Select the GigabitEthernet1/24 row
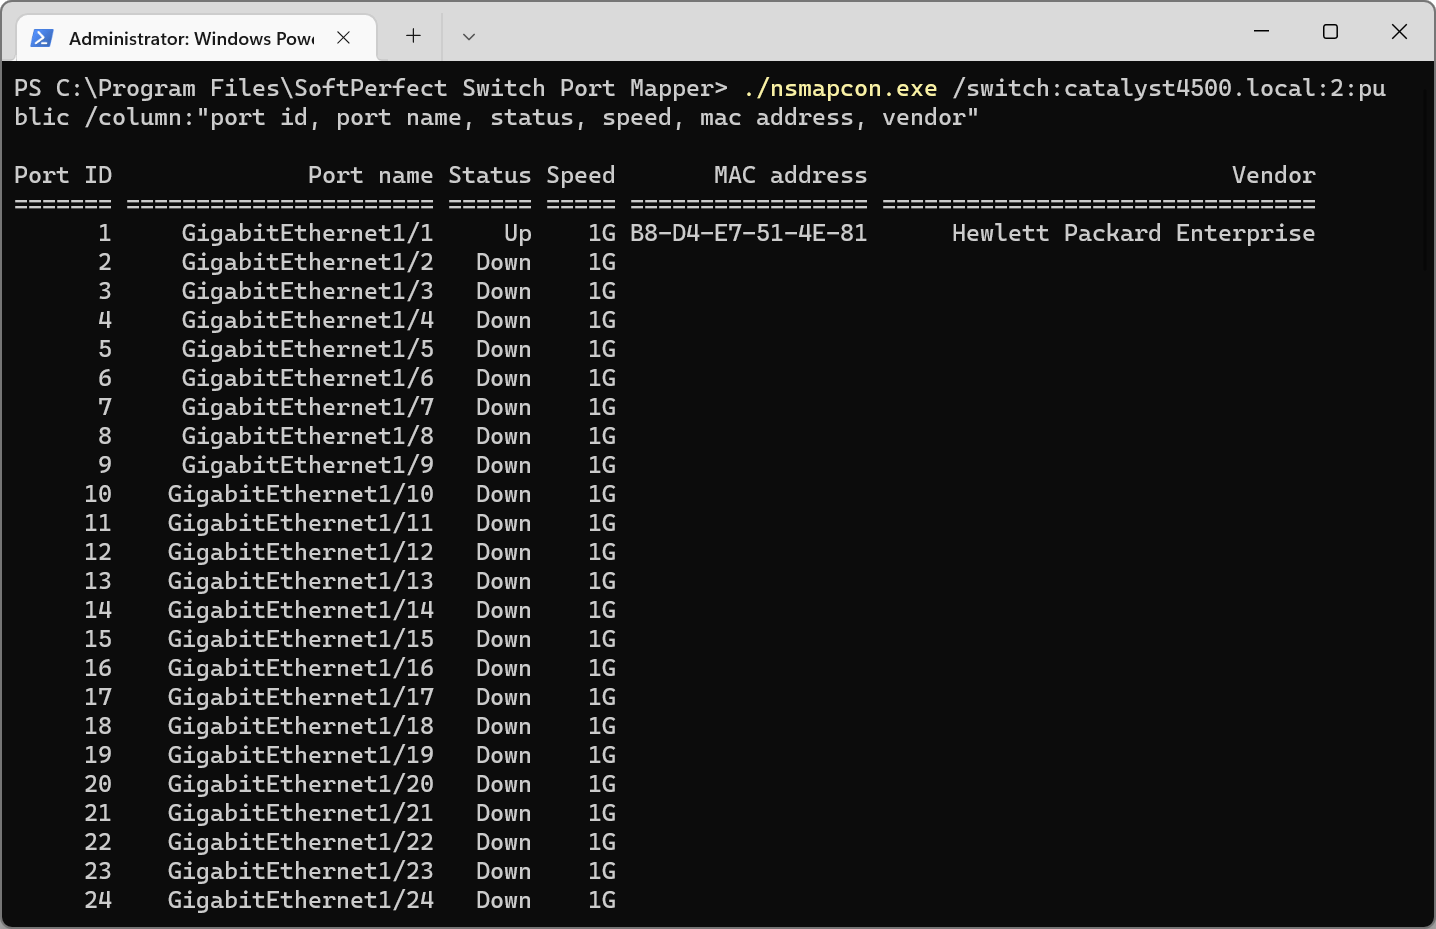1436x929 pixels. point(300,900)
